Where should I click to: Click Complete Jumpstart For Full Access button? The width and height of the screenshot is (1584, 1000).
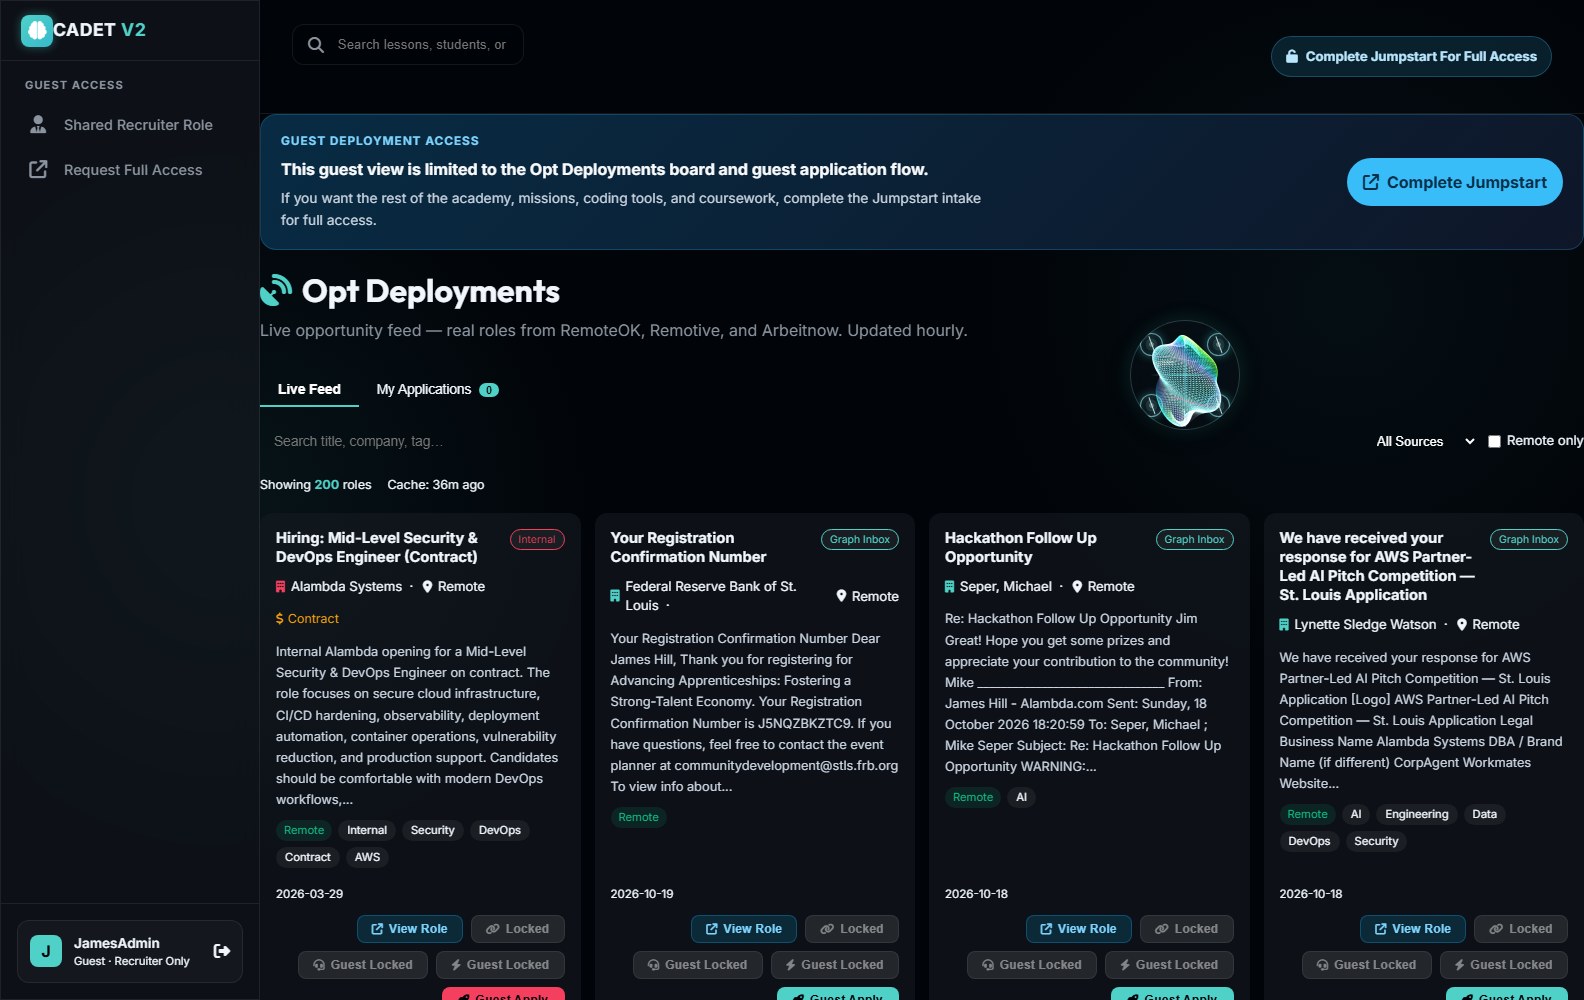click(1411, 57)
